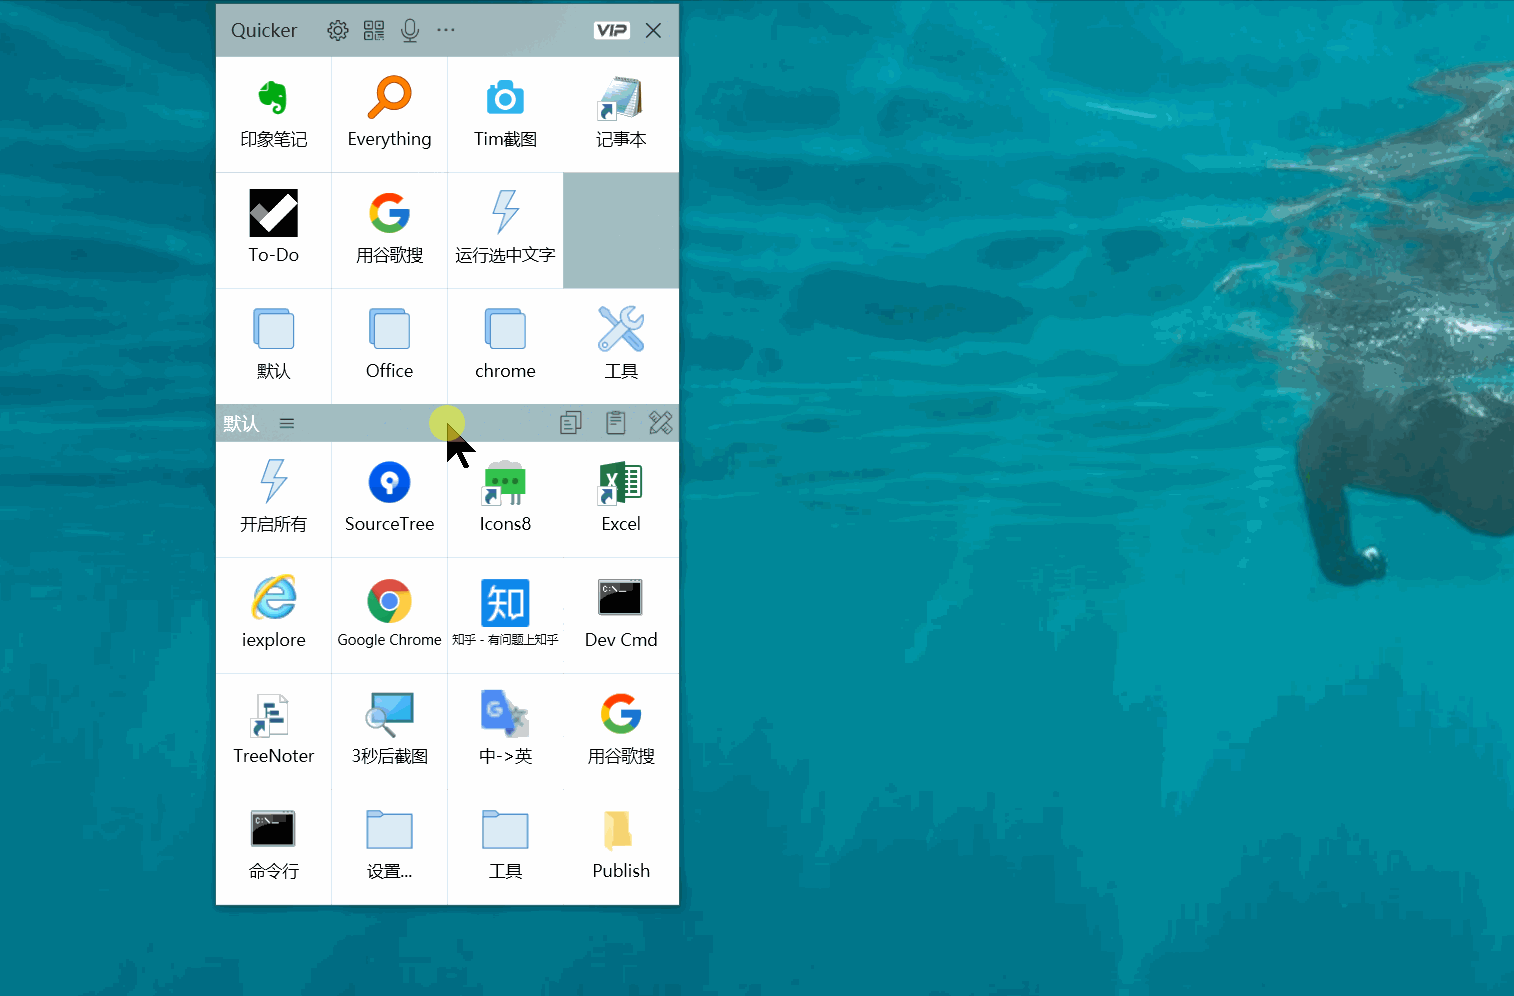Activate the microphone voice input icon

tap(410, 30)
